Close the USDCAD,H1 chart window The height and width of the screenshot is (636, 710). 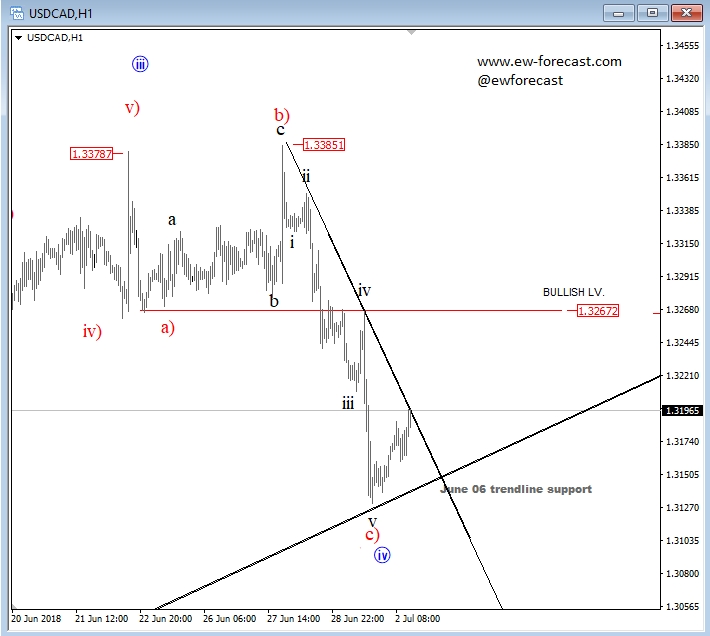[x=686, y=13]
